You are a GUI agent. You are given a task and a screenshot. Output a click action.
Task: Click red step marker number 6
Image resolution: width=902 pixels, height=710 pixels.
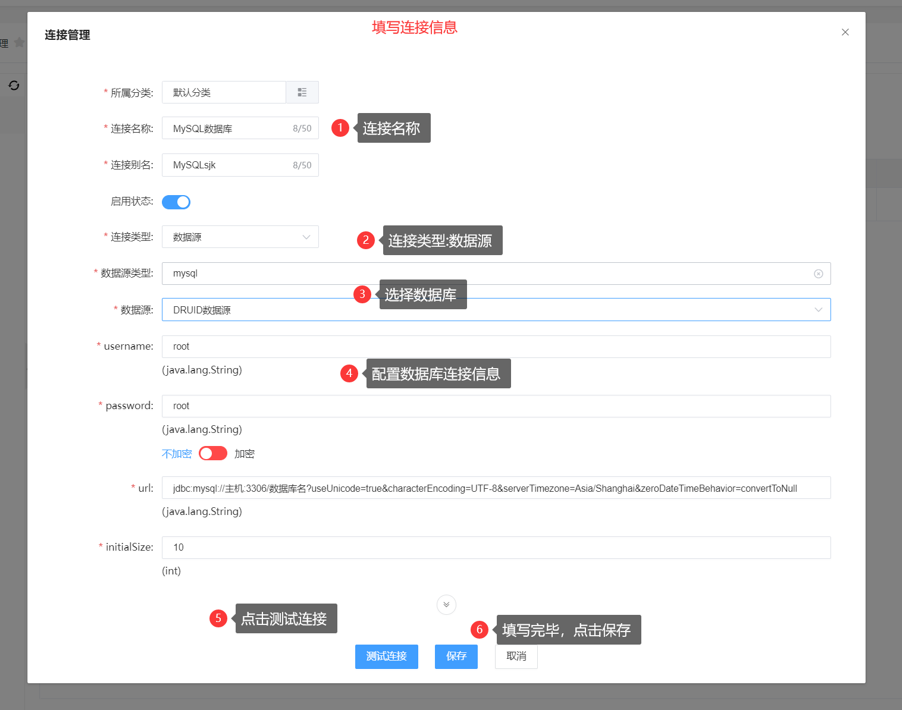pyautogui.click(x=479, y=630)
